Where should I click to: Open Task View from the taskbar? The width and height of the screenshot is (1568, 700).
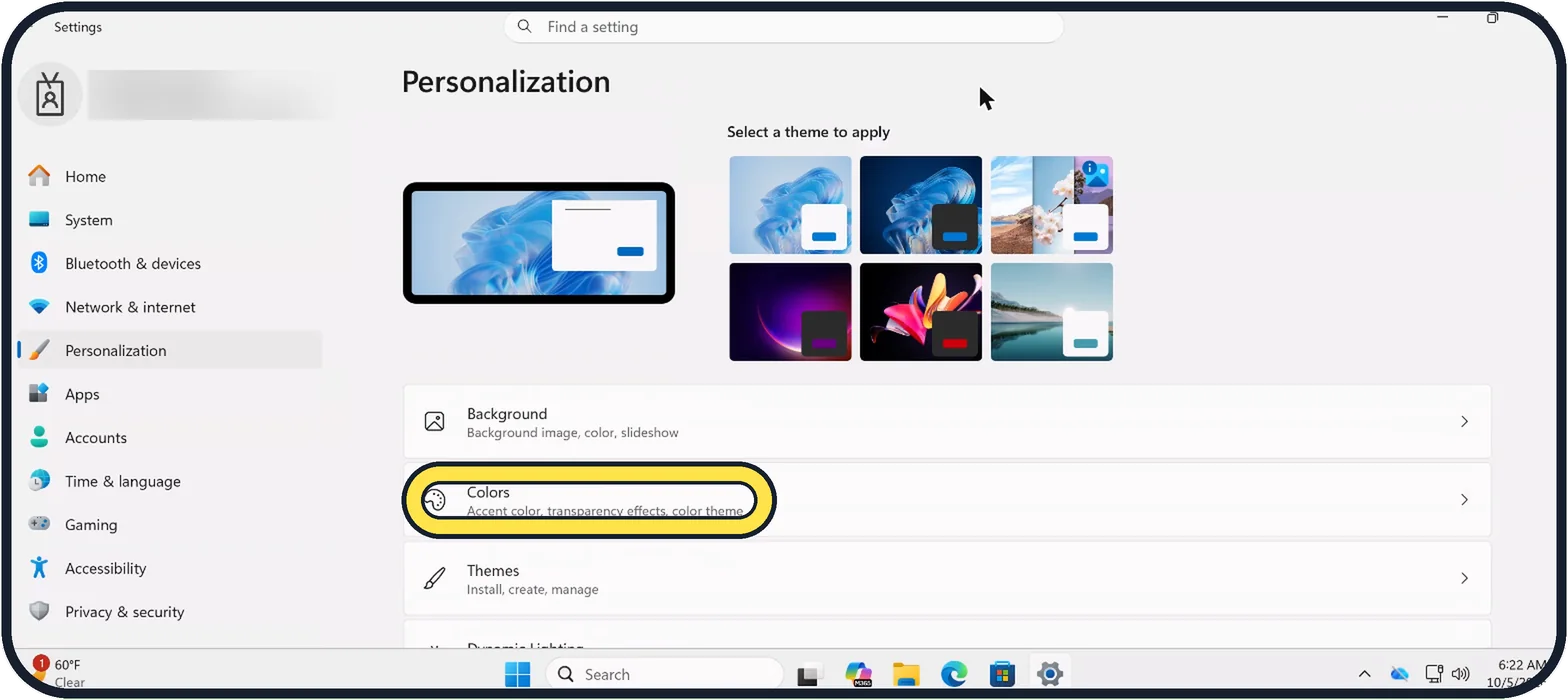point(809,674)
